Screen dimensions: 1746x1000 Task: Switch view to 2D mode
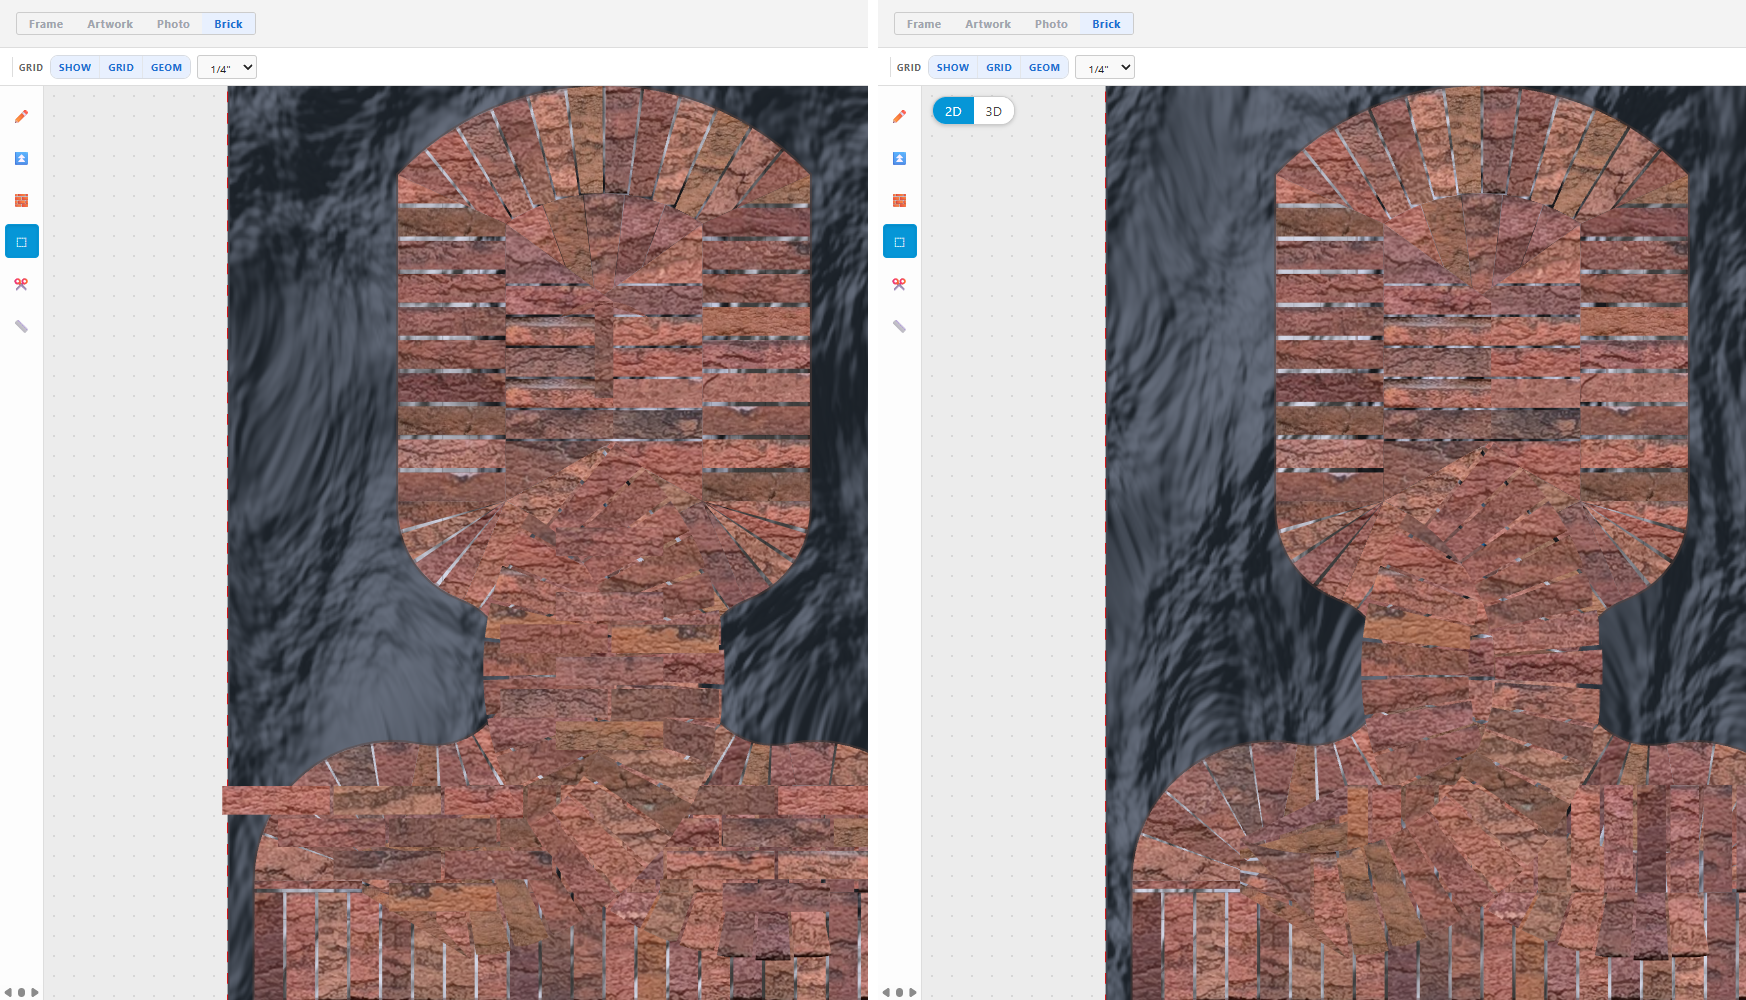[x=953, y=111]
